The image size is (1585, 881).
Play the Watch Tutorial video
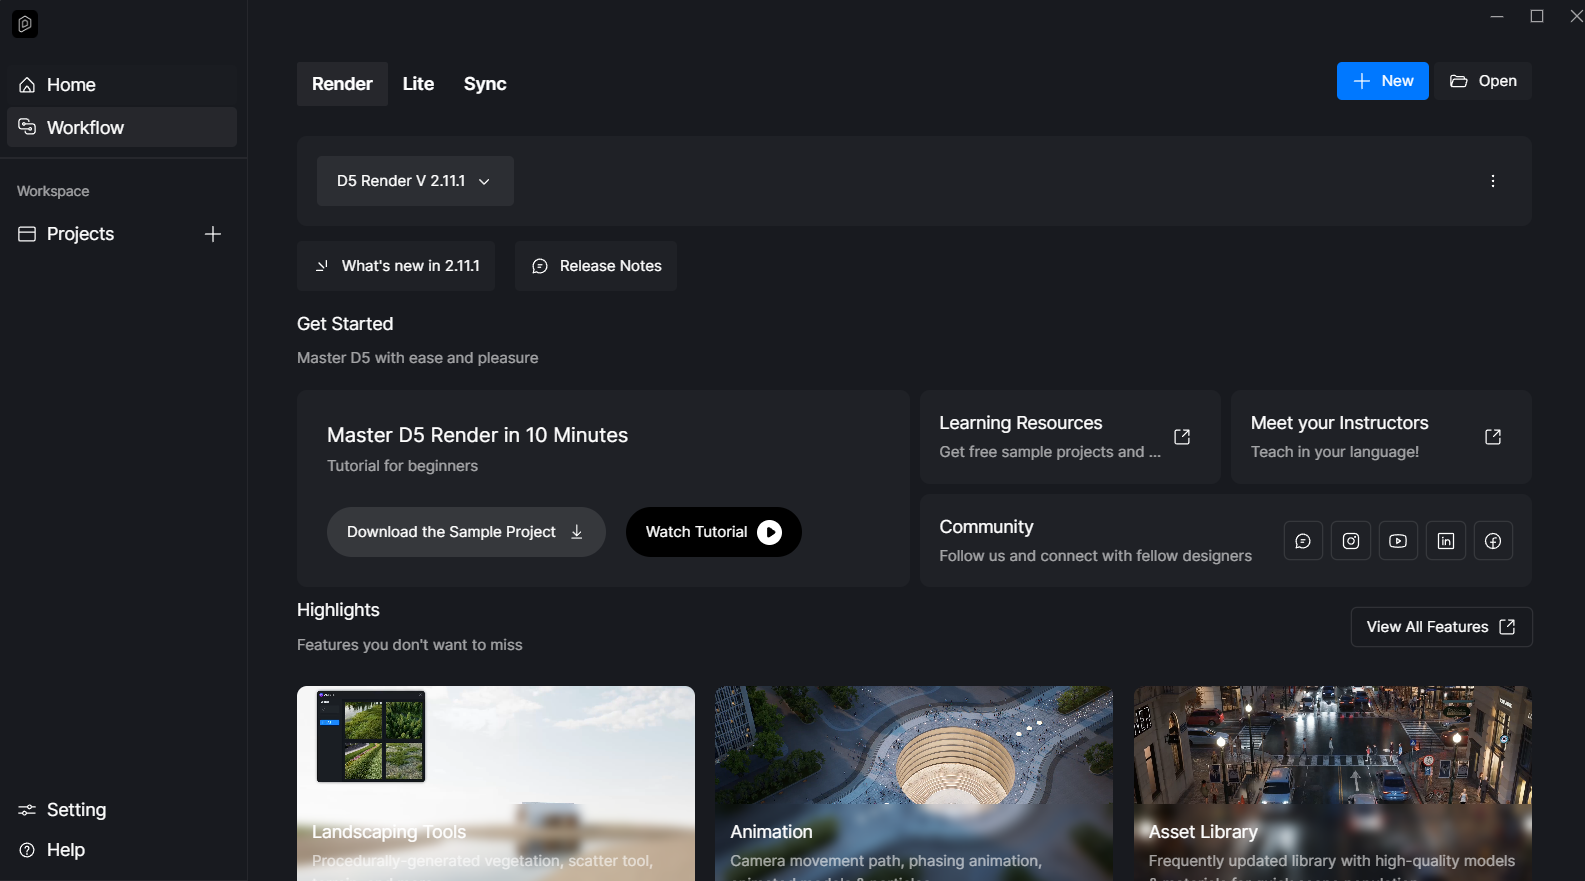(713, 532)
